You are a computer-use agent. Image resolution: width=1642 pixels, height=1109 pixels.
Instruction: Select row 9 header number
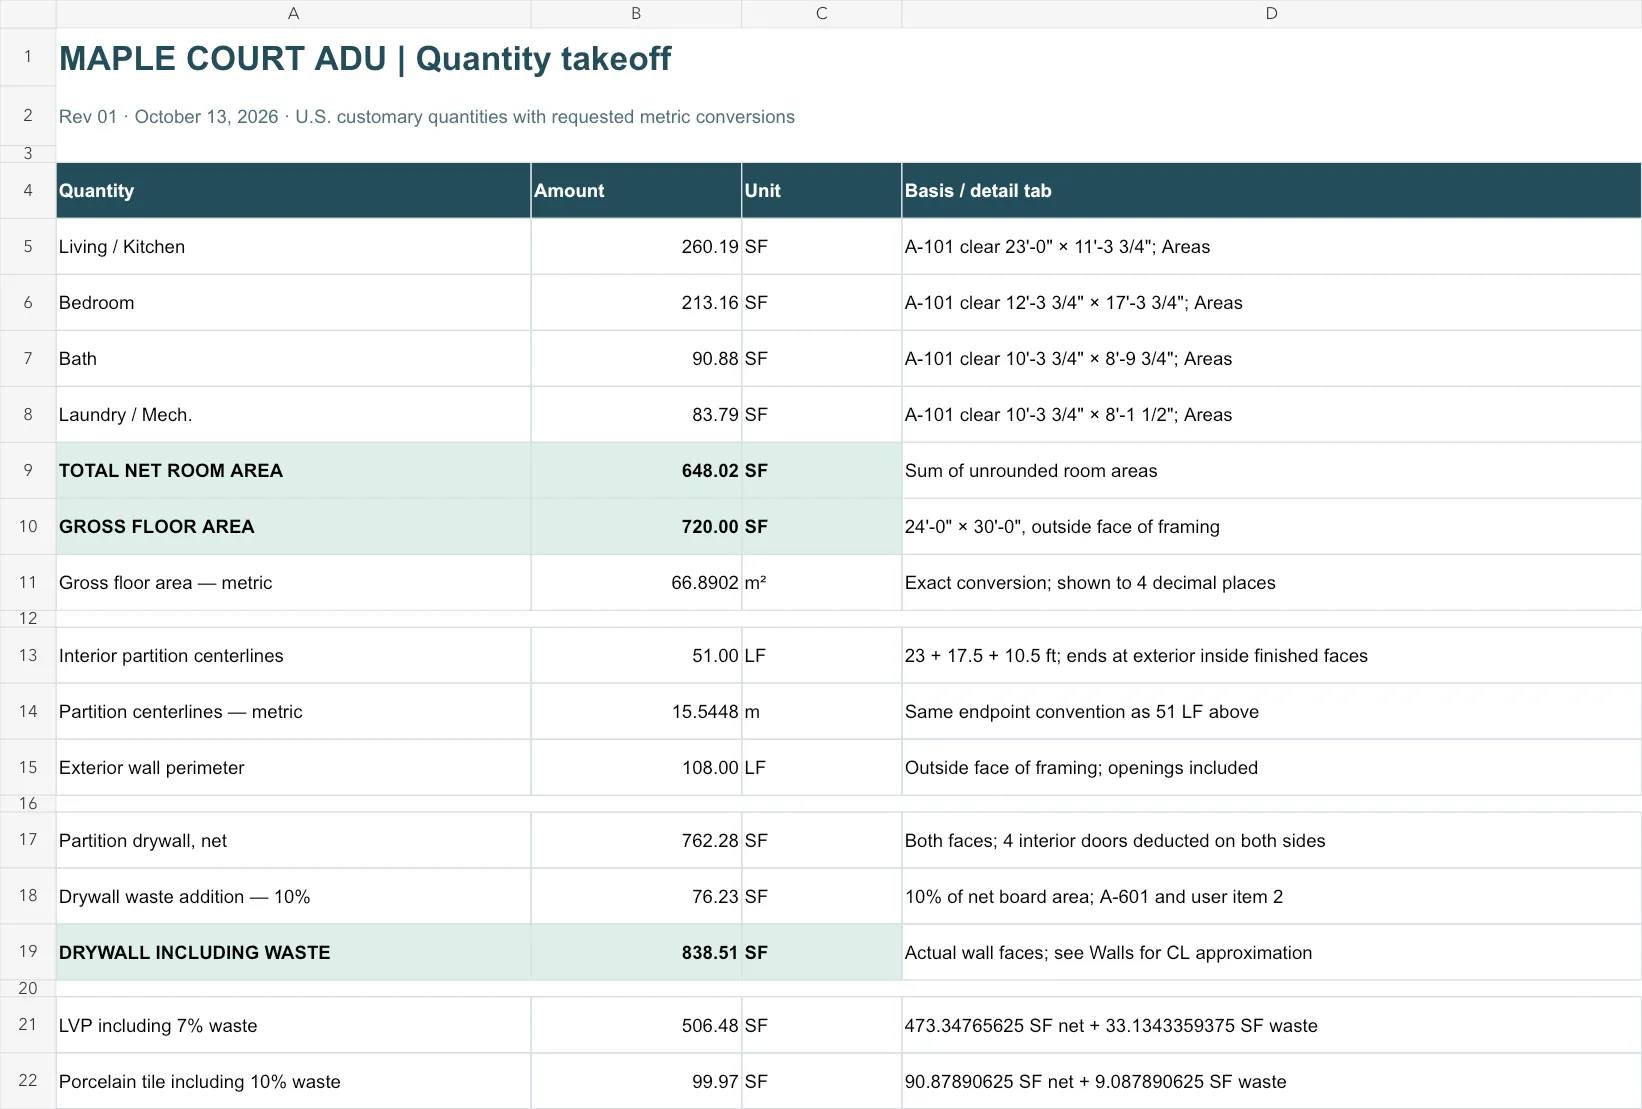28,470
